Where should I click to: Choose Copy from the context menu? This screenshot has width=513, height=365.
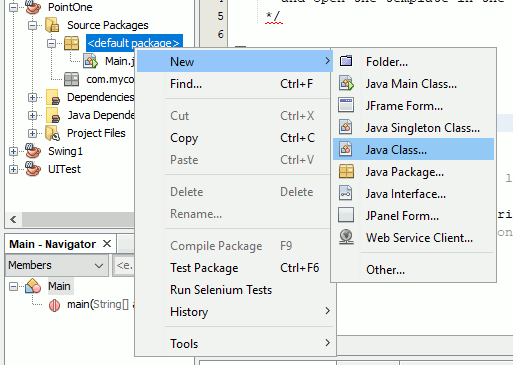click(235, 138)
